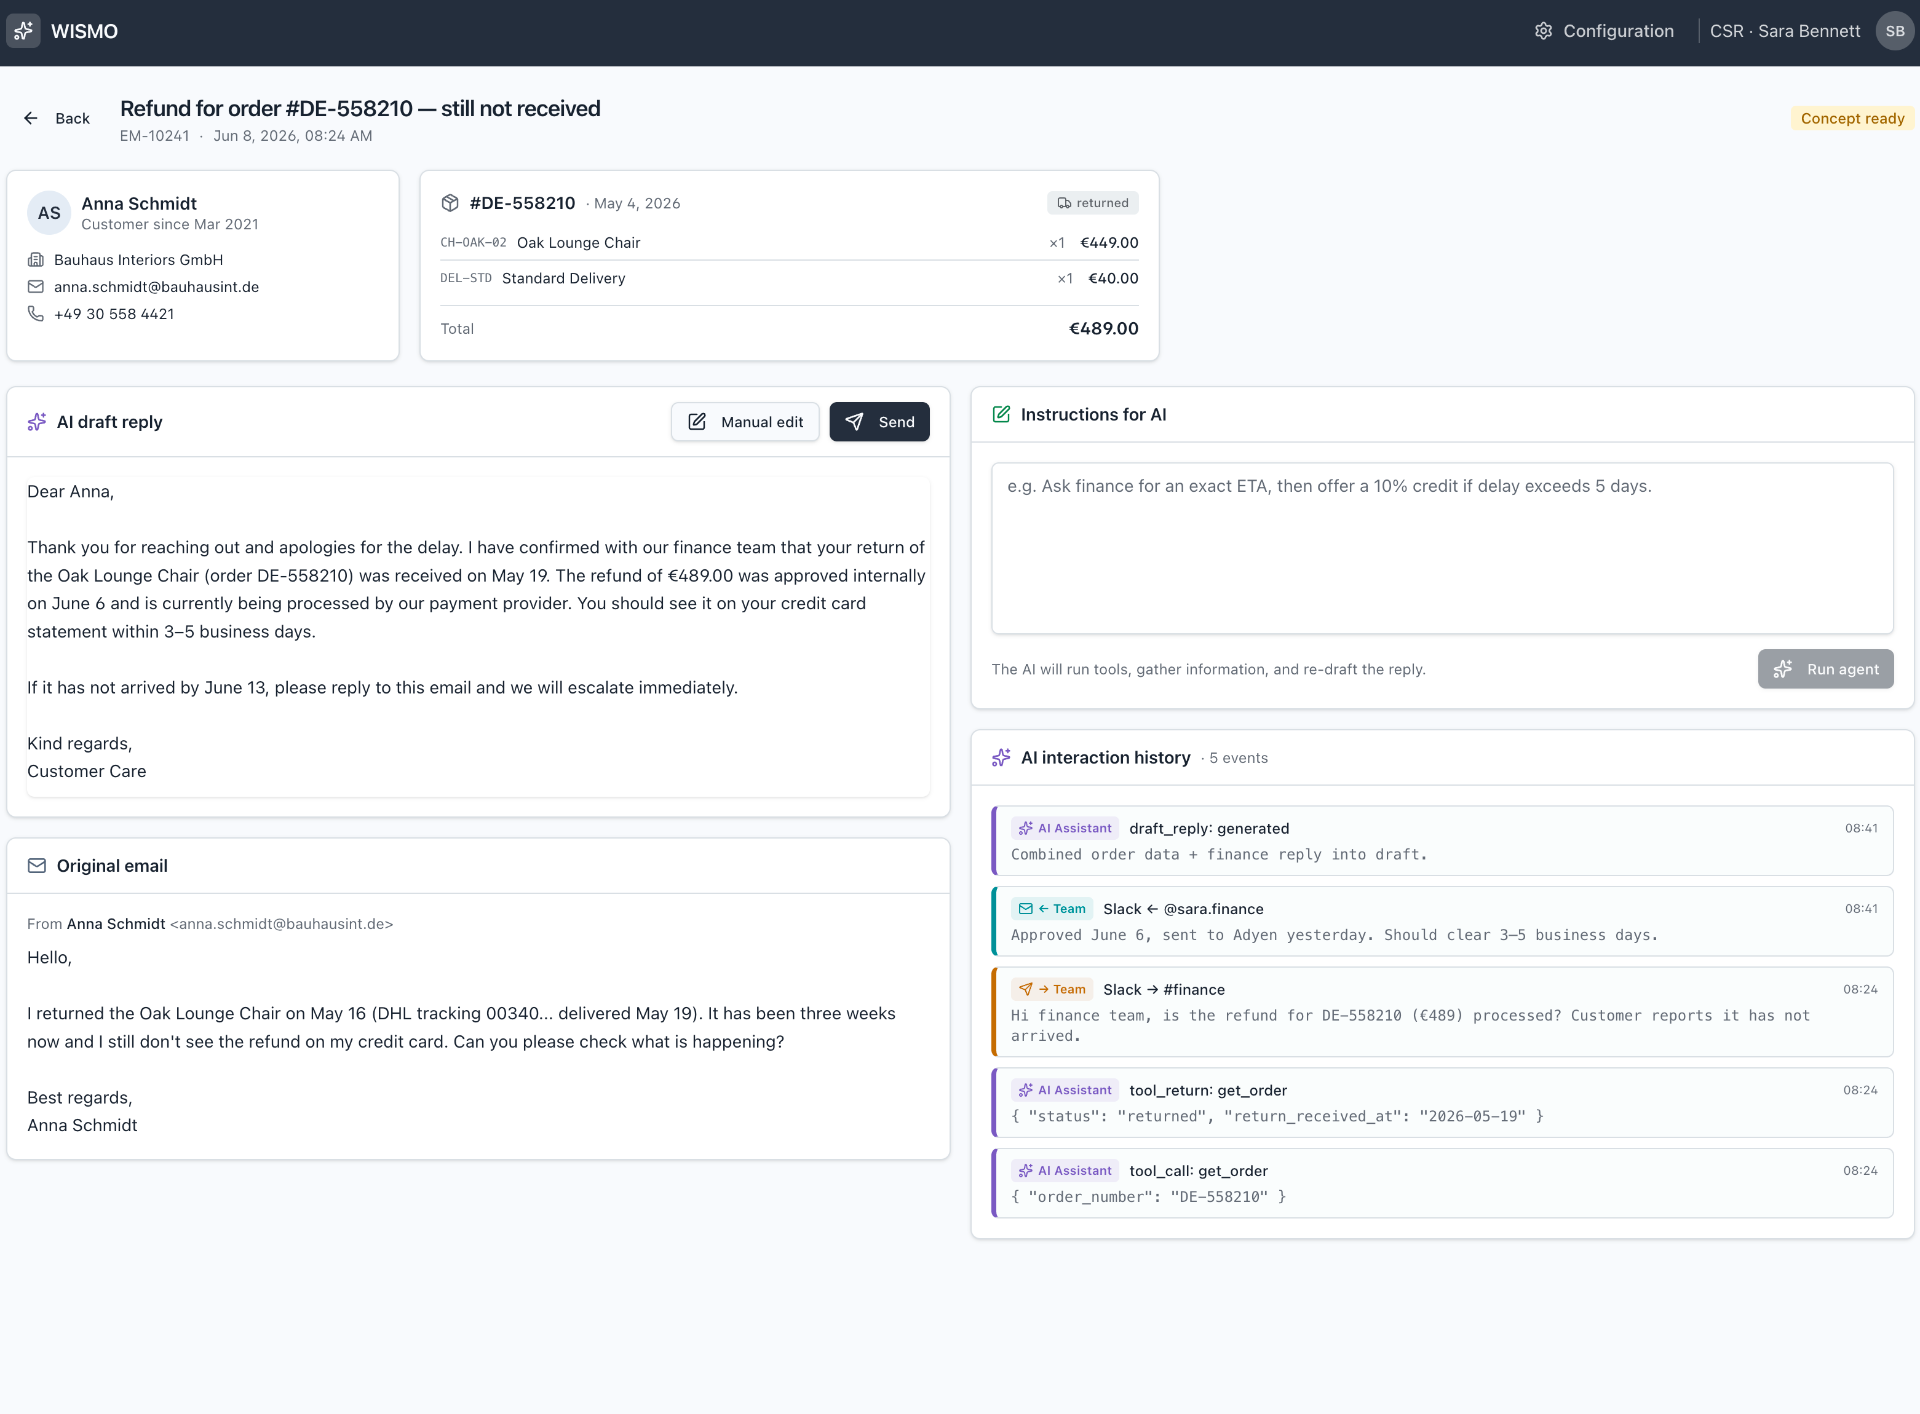Select the Standard Delivery line item
This screenshot has height=1414, width=1920.
coord(789,279)
